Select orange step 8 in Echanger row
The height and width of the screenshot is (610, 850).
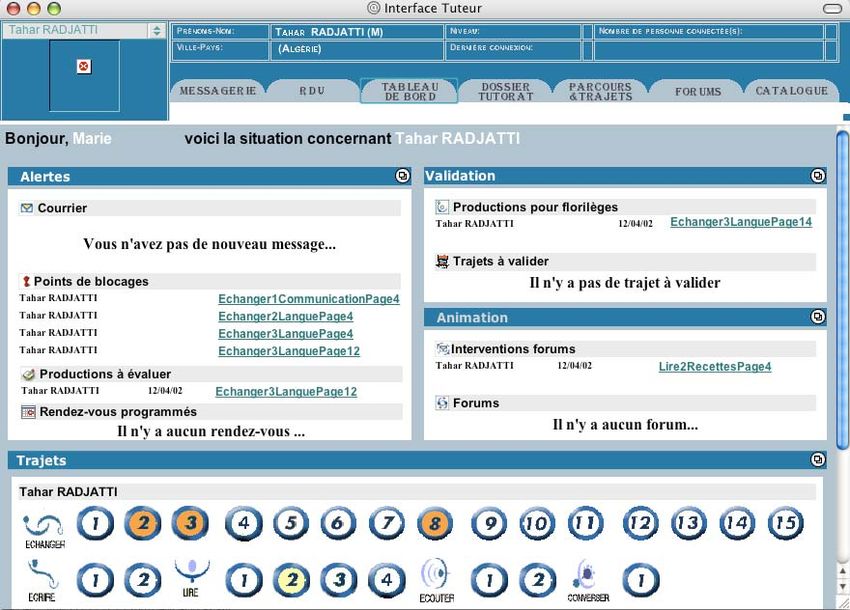pyautogui.click(x=436, y=523)
